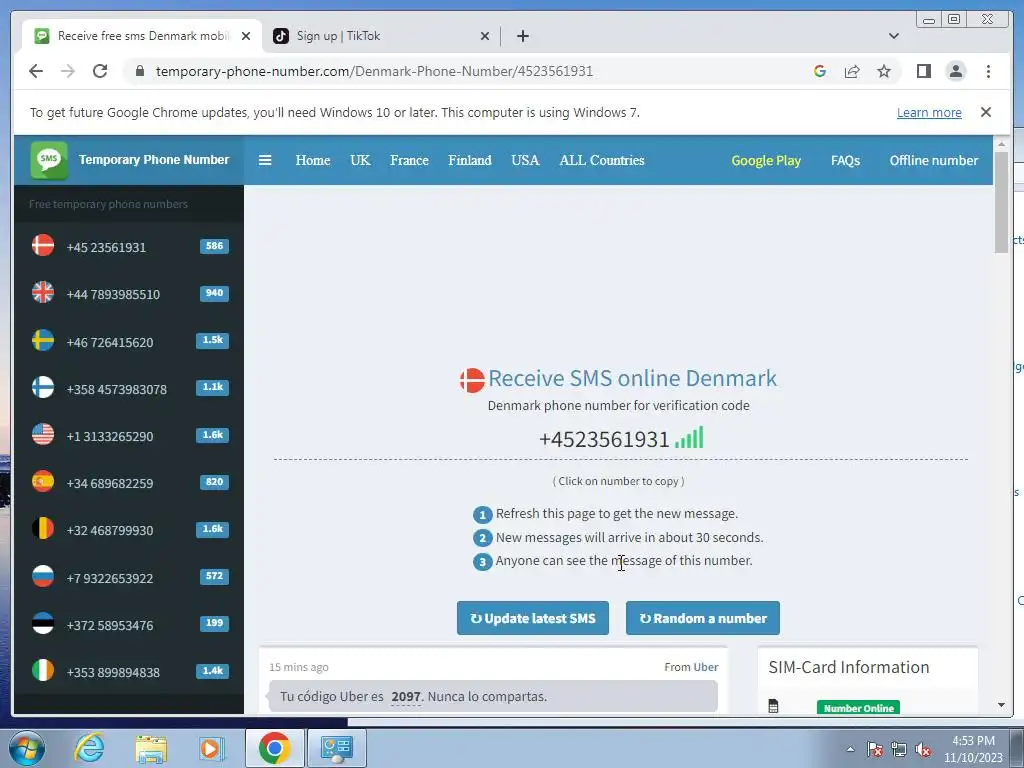This screenshot has width=1024, height=768.
Task: Select UK number +44 7893985510
Action: point(129,294)
